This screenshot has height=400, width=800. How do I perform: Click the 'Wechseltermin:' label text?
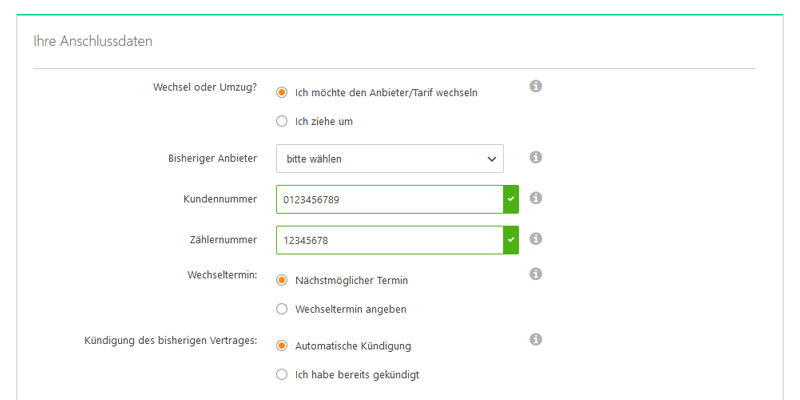click(222, 274)
